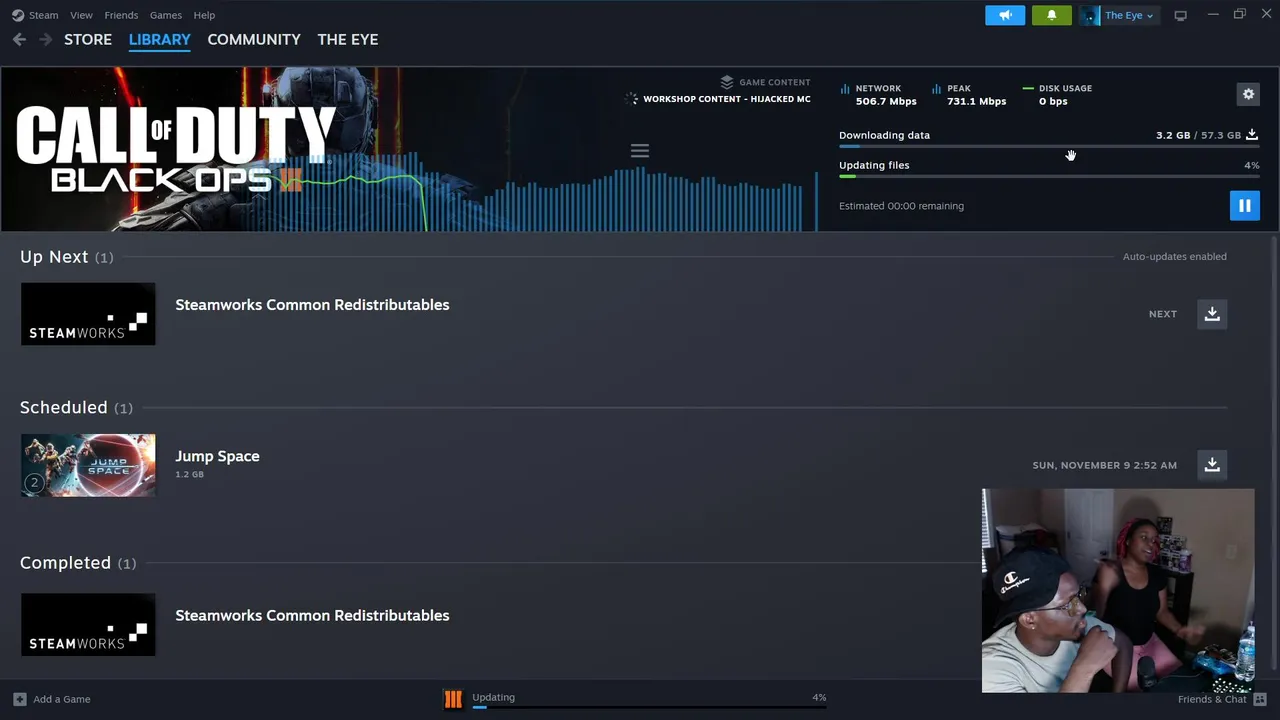Click download icon next to NEXT for Steamworks
1280x720 pixels.
[1212, 314]
